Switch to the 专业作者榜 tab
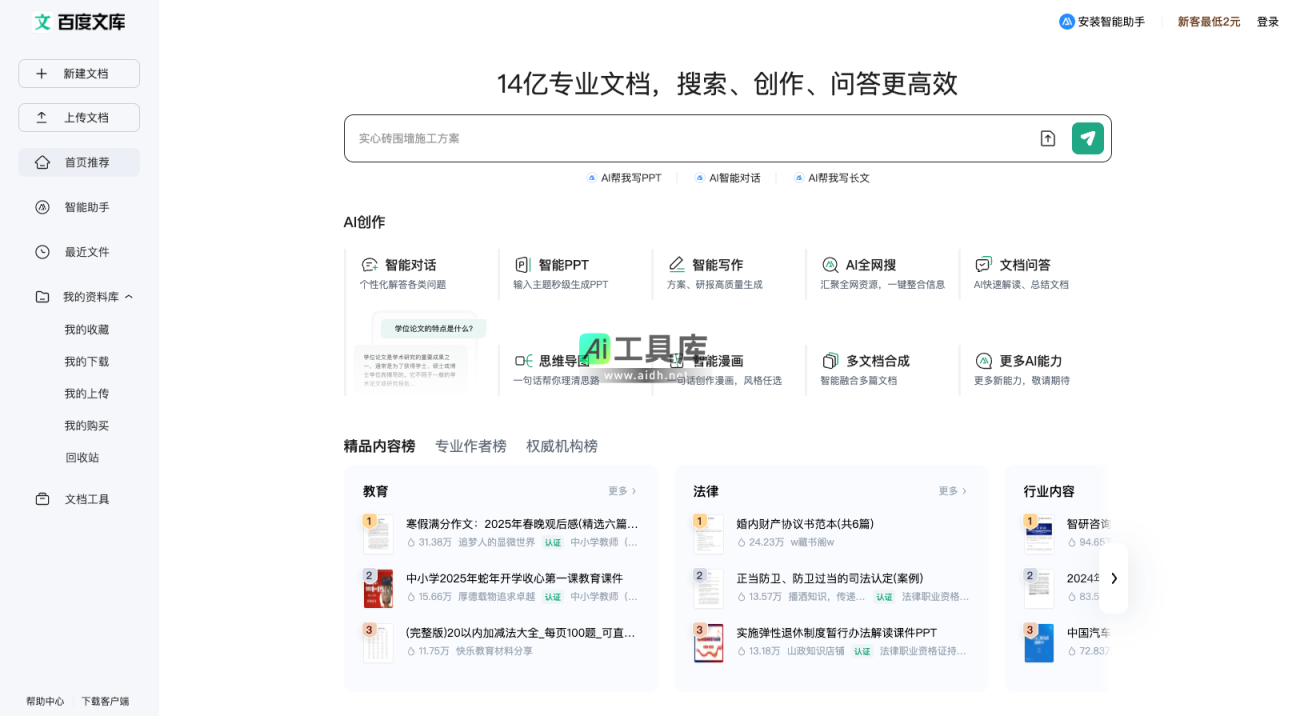Image resolution: width=1292 pixels, height=716 pixels. coord(471,446)
